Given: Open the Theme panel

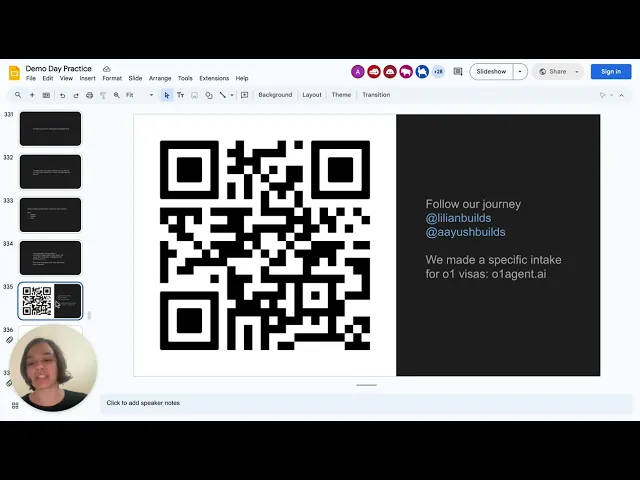Looking at the screenshot, I should (x=341, y=95).
